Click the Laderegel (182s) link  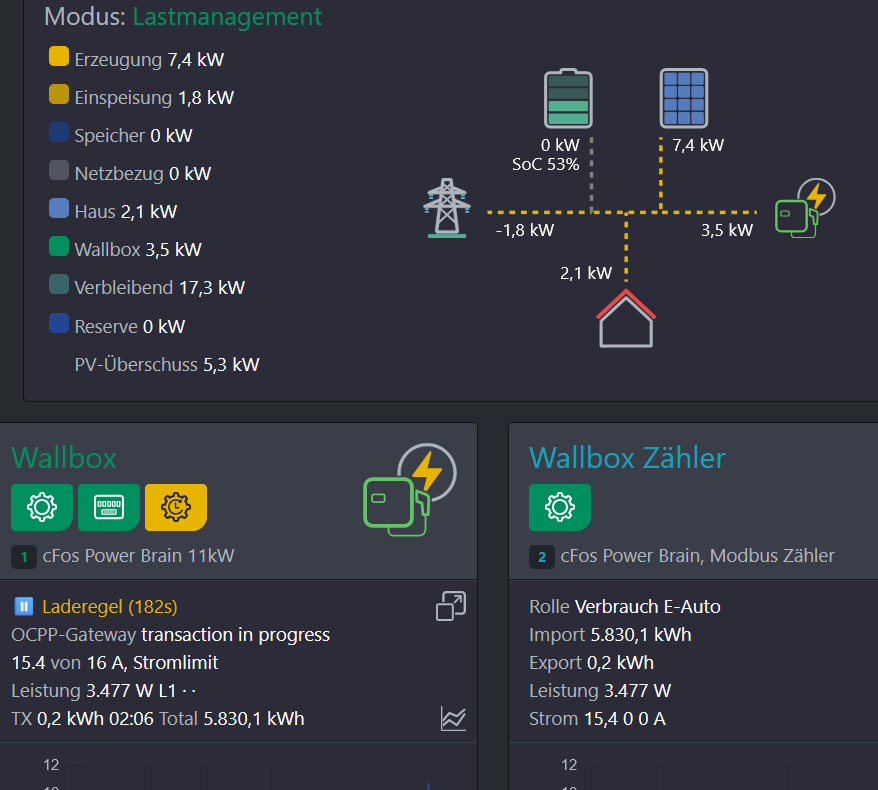tap(110, 606)
